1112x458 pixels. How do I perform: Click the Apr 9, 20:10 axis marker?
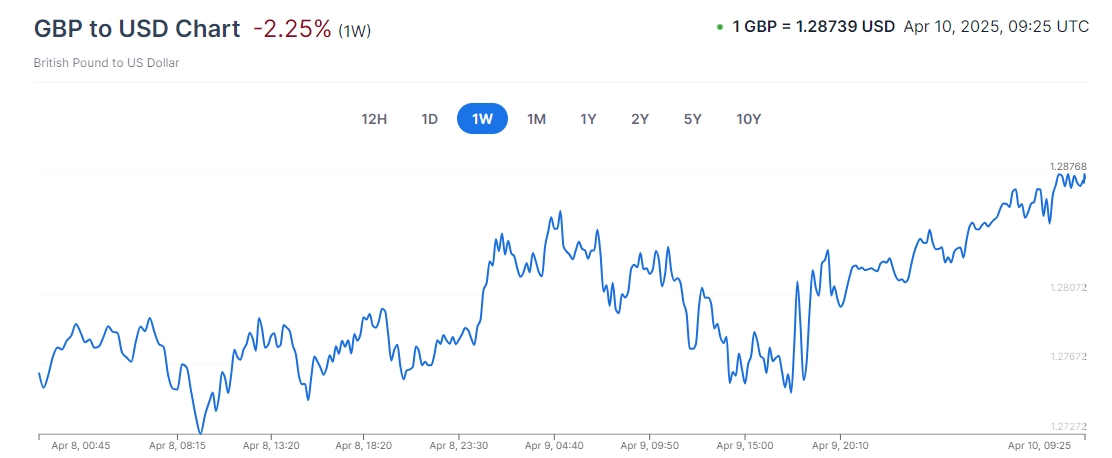click(838, 446)
